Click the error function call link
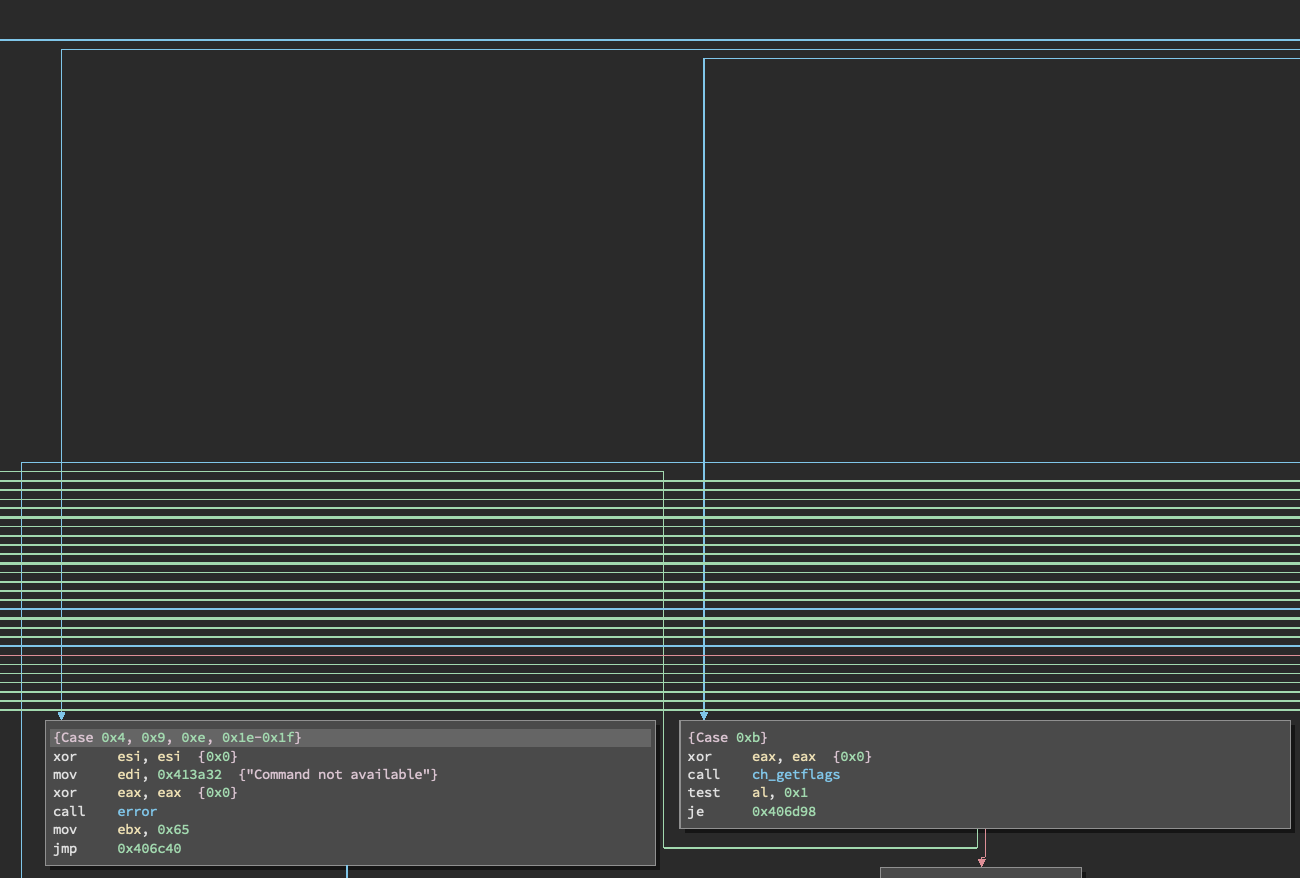 136,811
